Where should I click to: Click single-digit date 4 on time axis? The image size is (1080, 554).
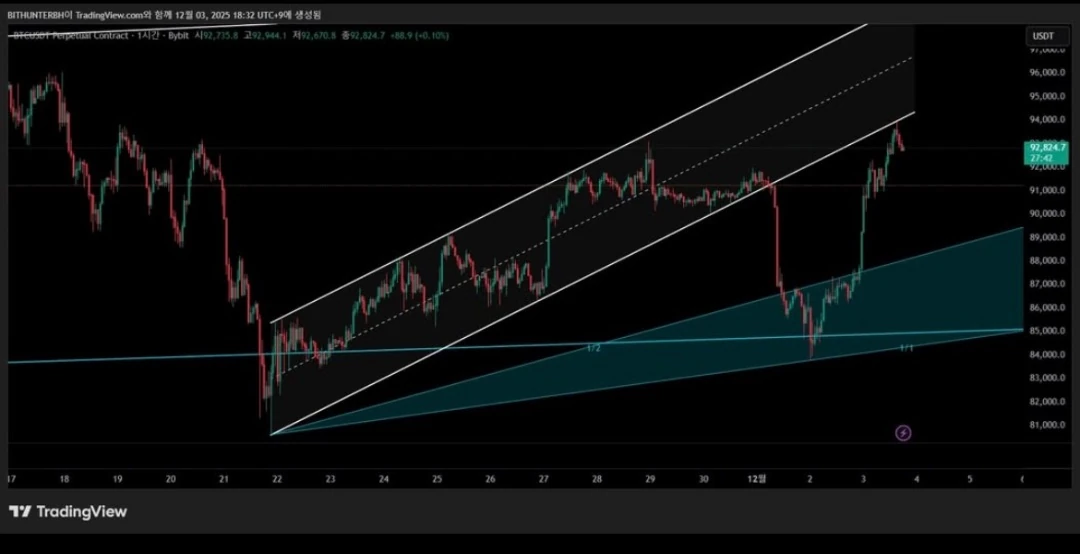916,479
